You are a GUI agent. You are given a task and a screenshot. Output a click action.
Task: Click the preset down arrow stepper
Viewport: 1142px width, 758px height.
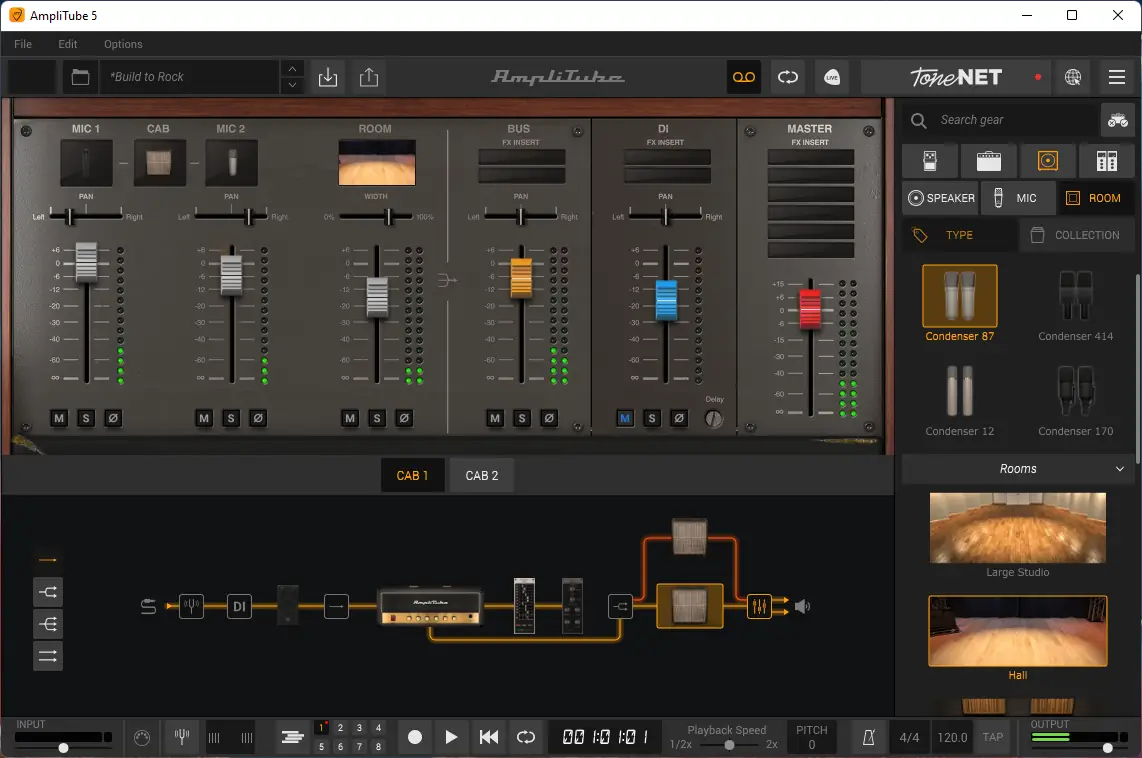292,86
